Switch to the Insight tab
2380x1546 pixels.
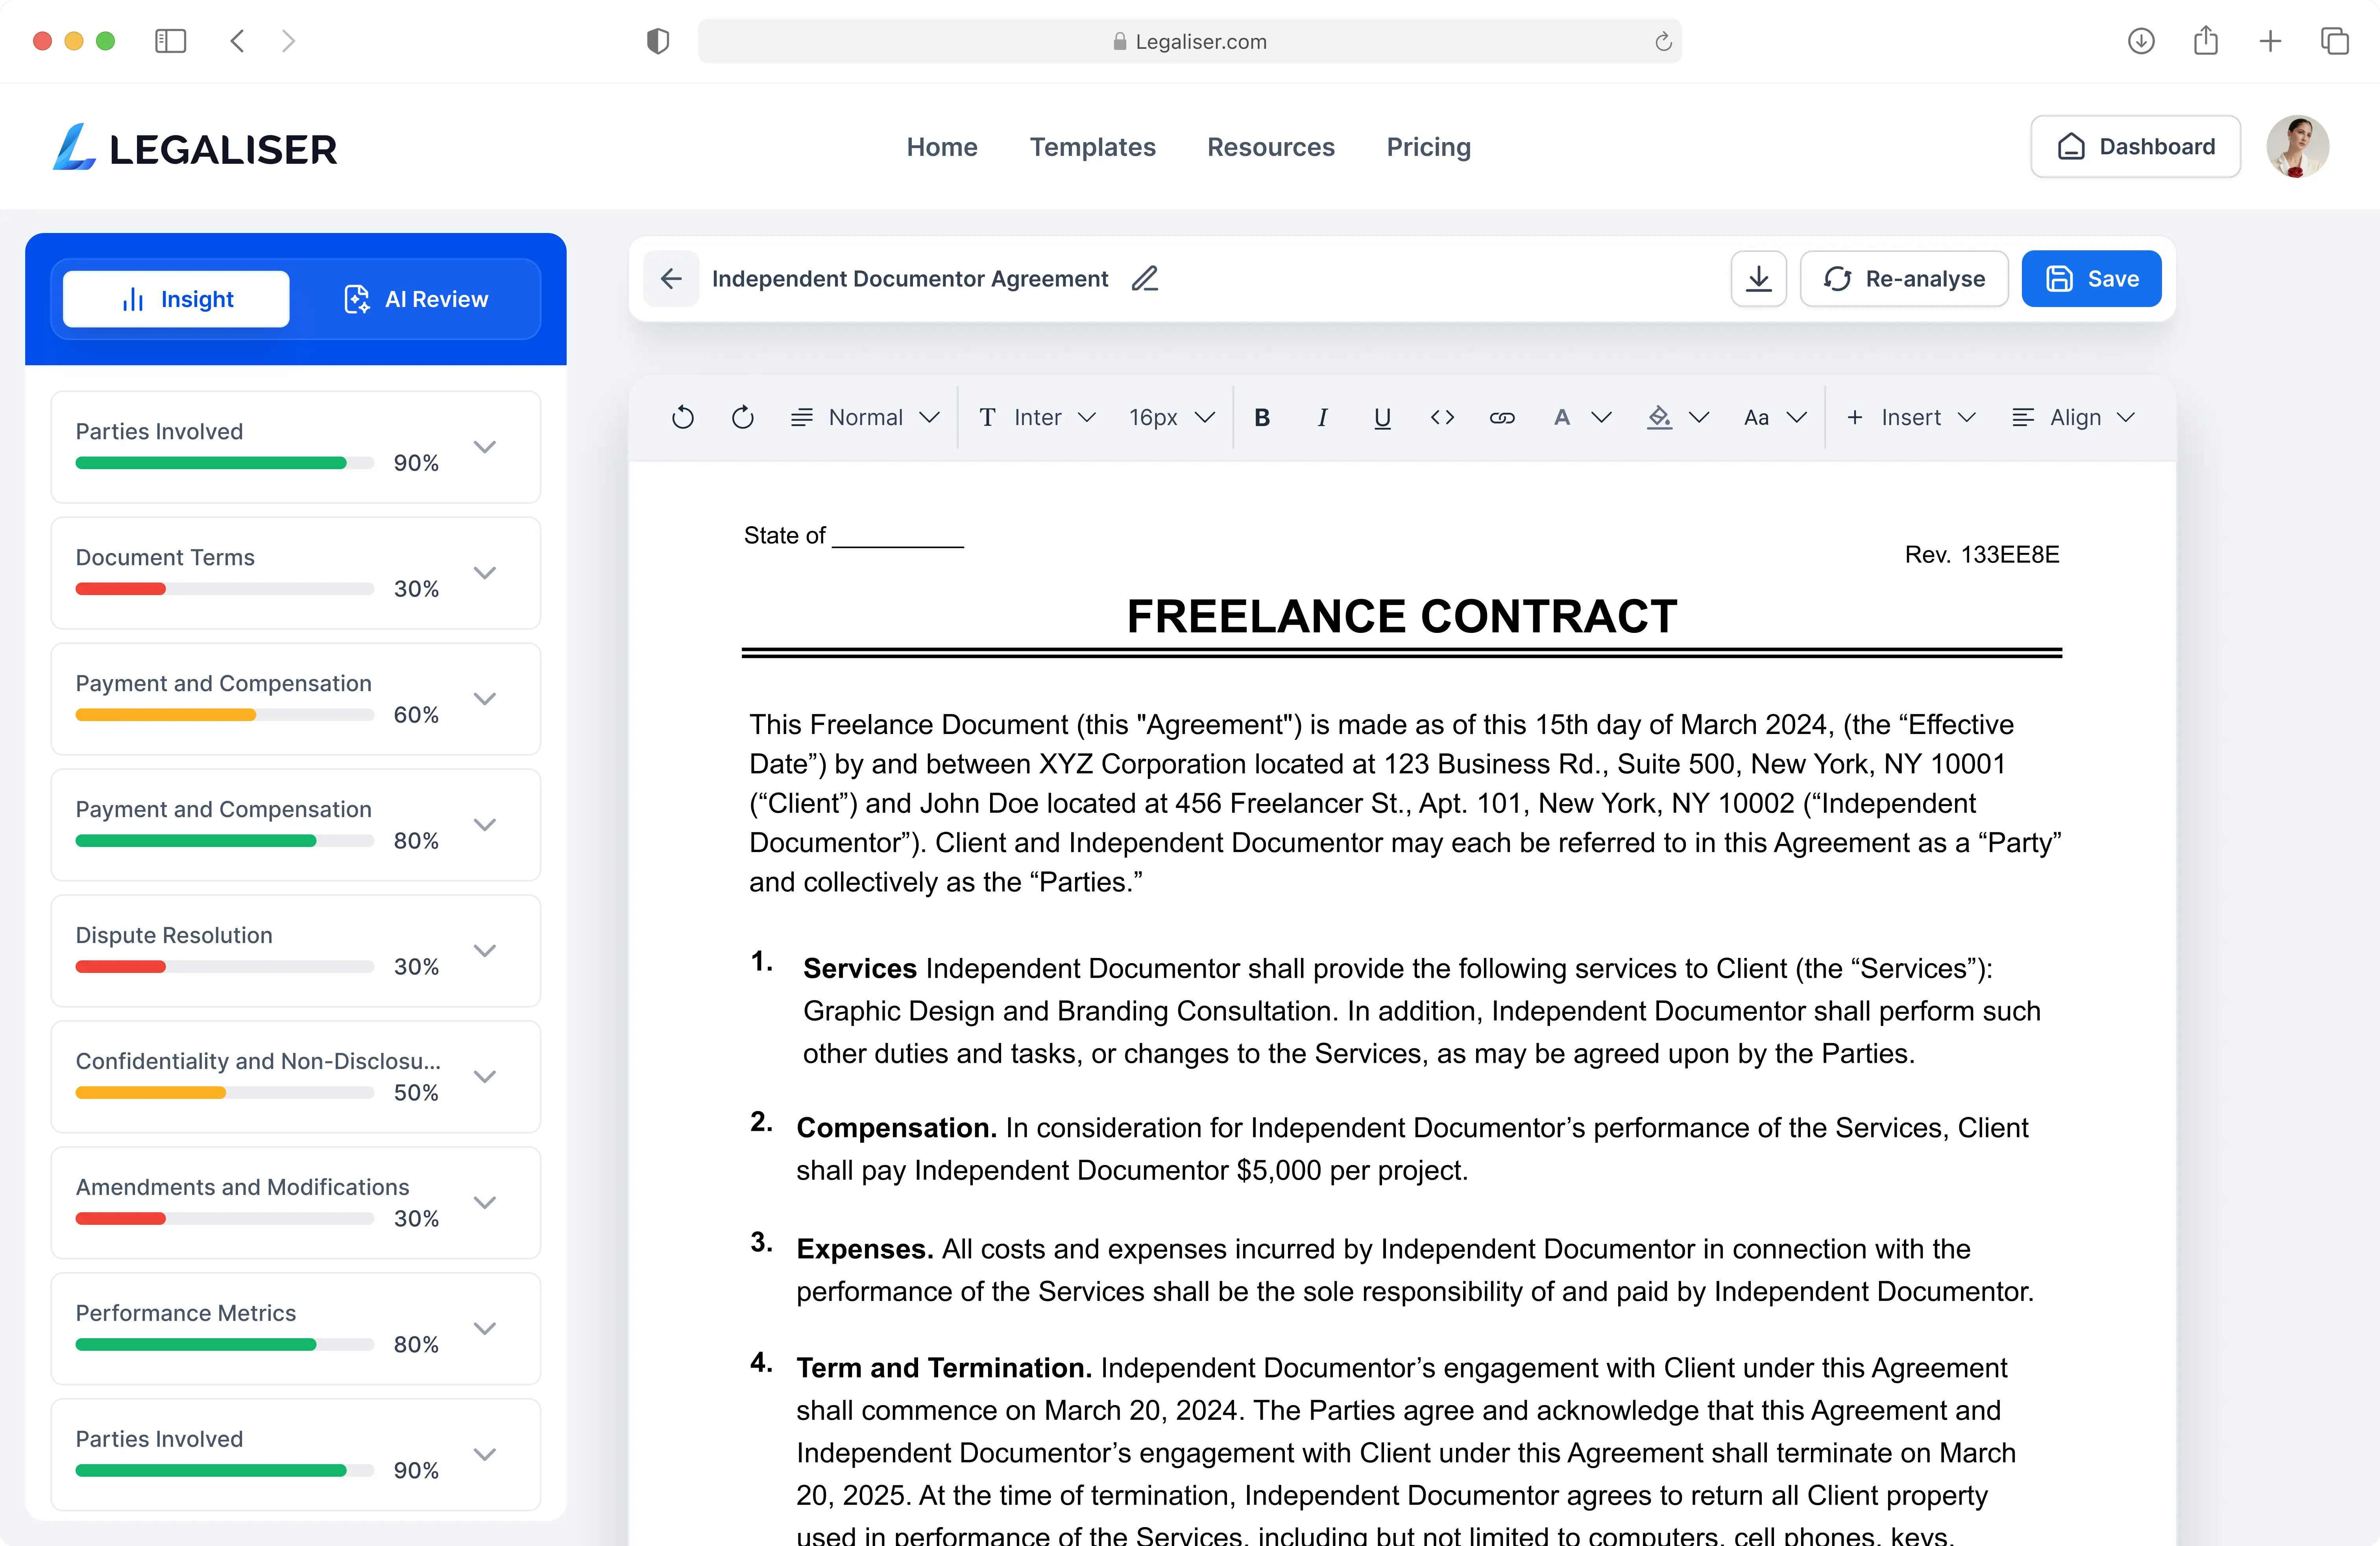(176, 299)
